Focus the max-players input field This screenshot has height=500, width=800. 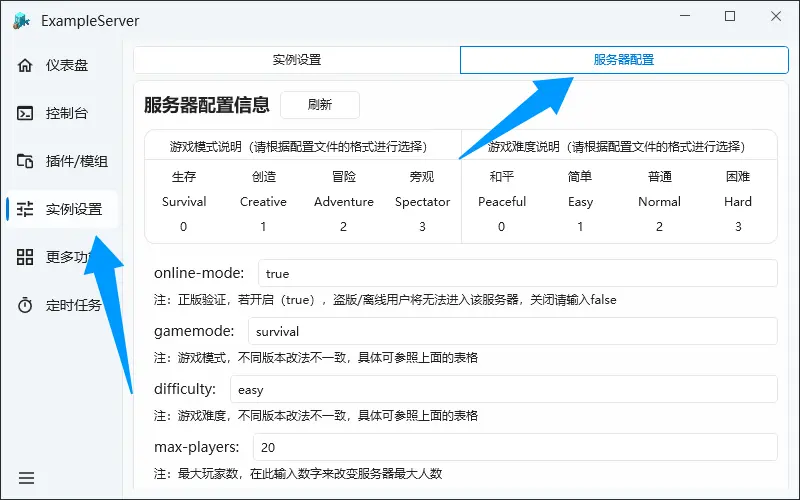point(515,447)
